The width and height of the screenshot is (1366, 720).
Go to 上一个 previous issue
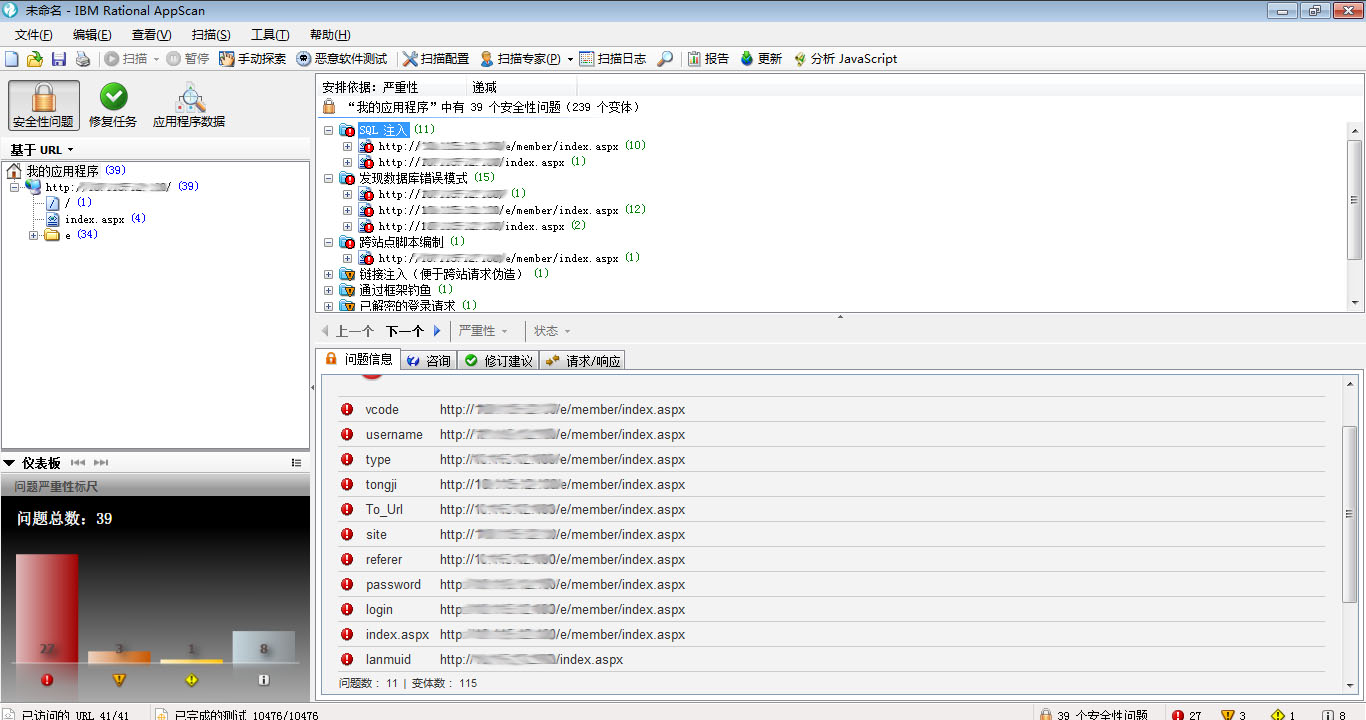[347, 331]
